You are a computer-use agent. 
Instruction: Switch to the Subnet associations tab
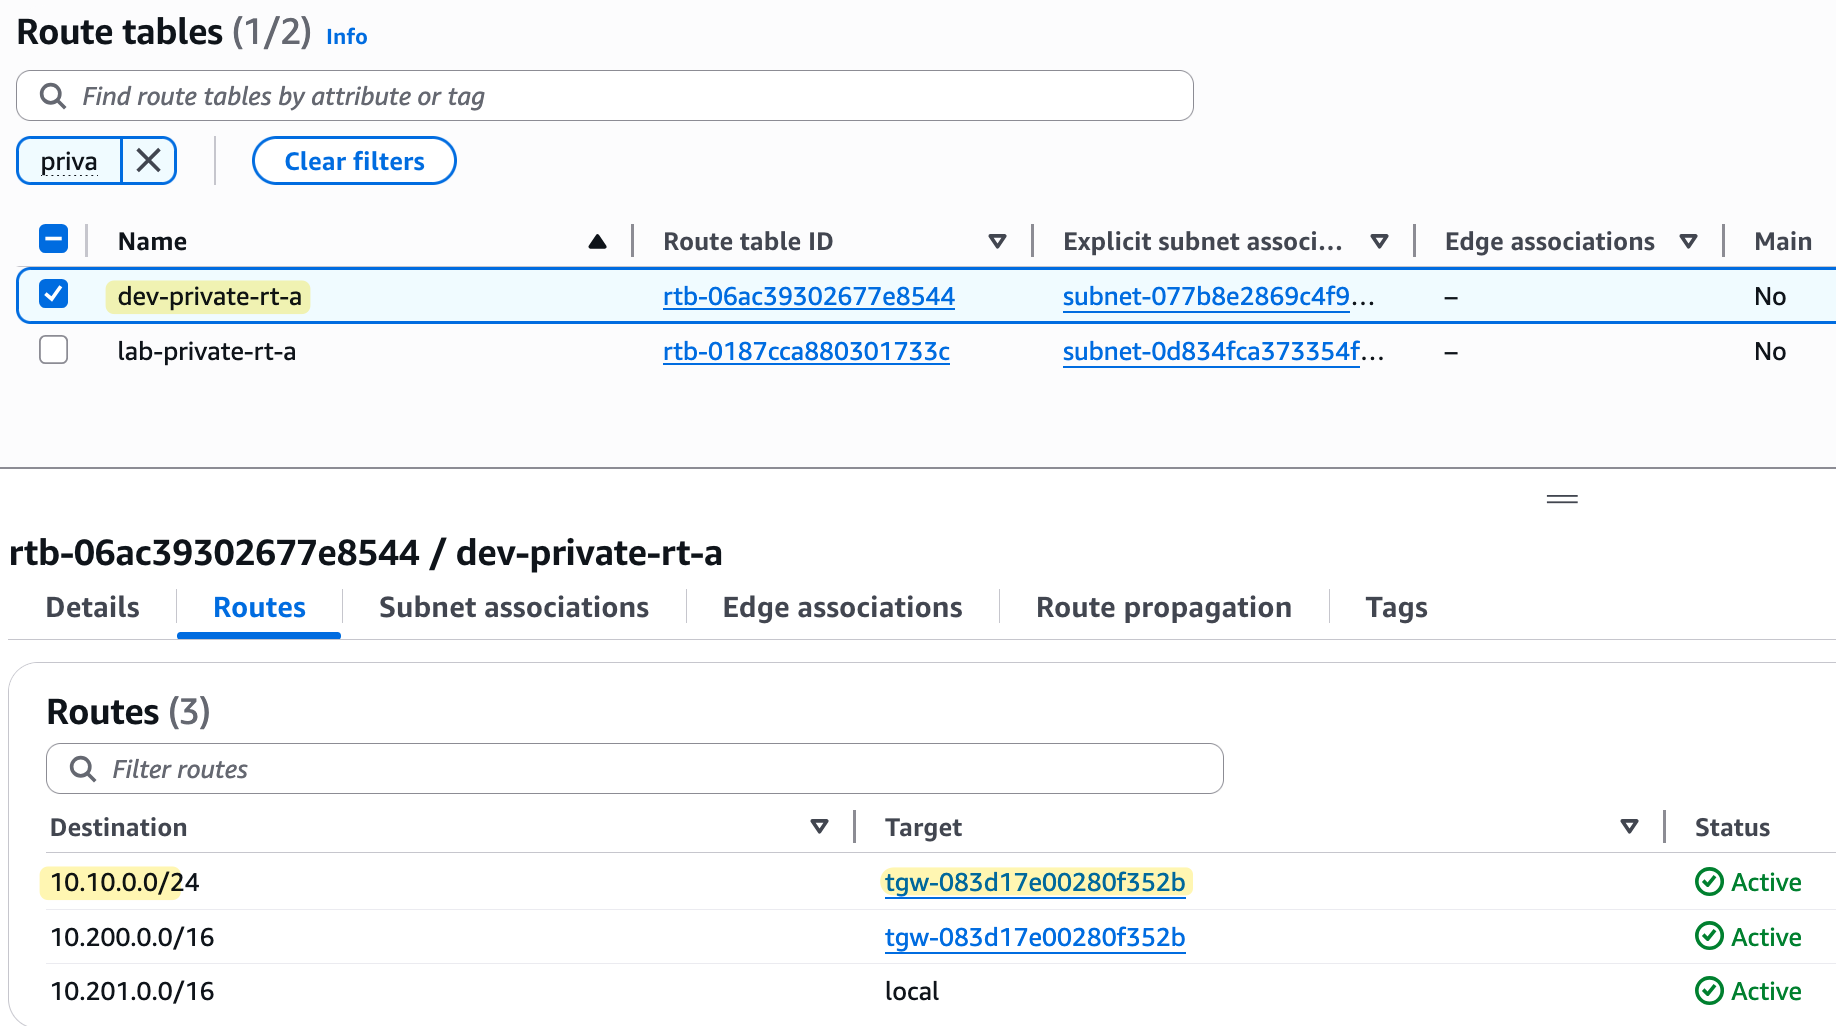[513, 608]
